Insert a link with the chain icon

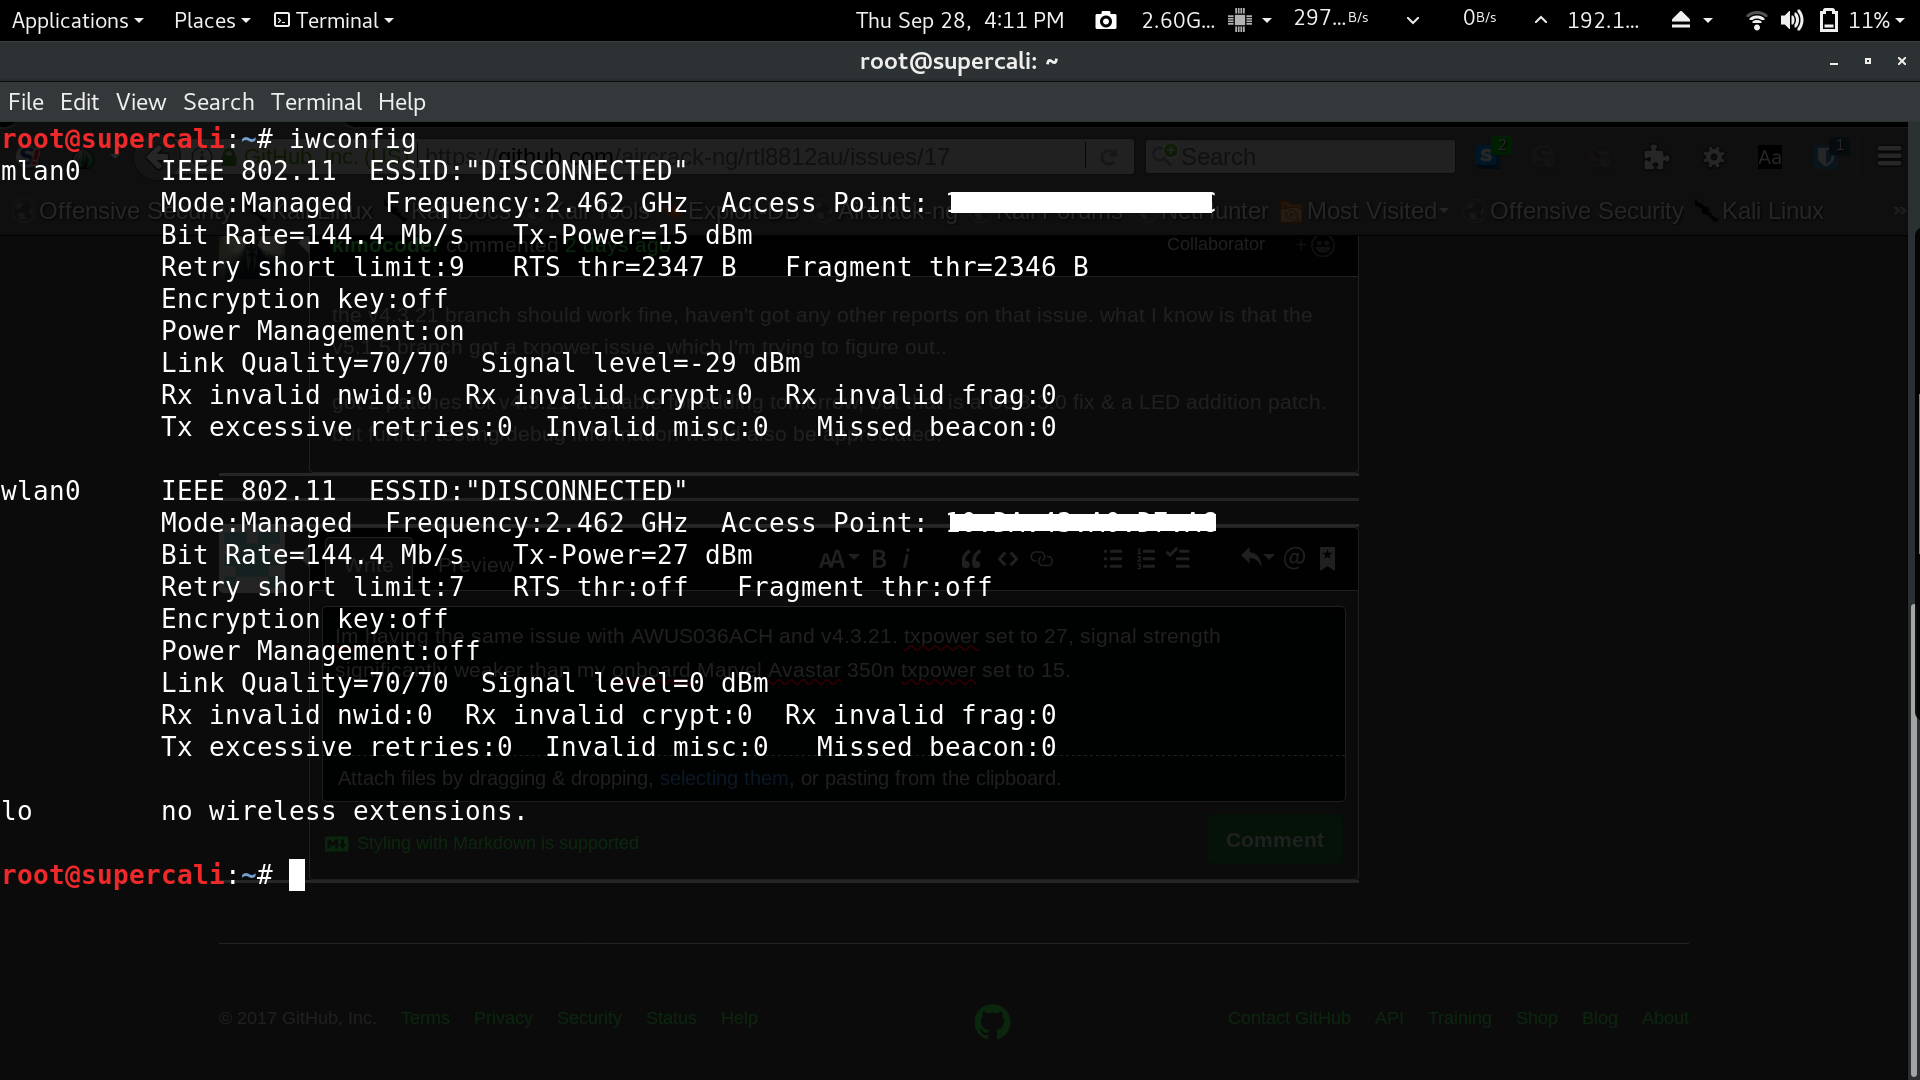(1042, 559)
